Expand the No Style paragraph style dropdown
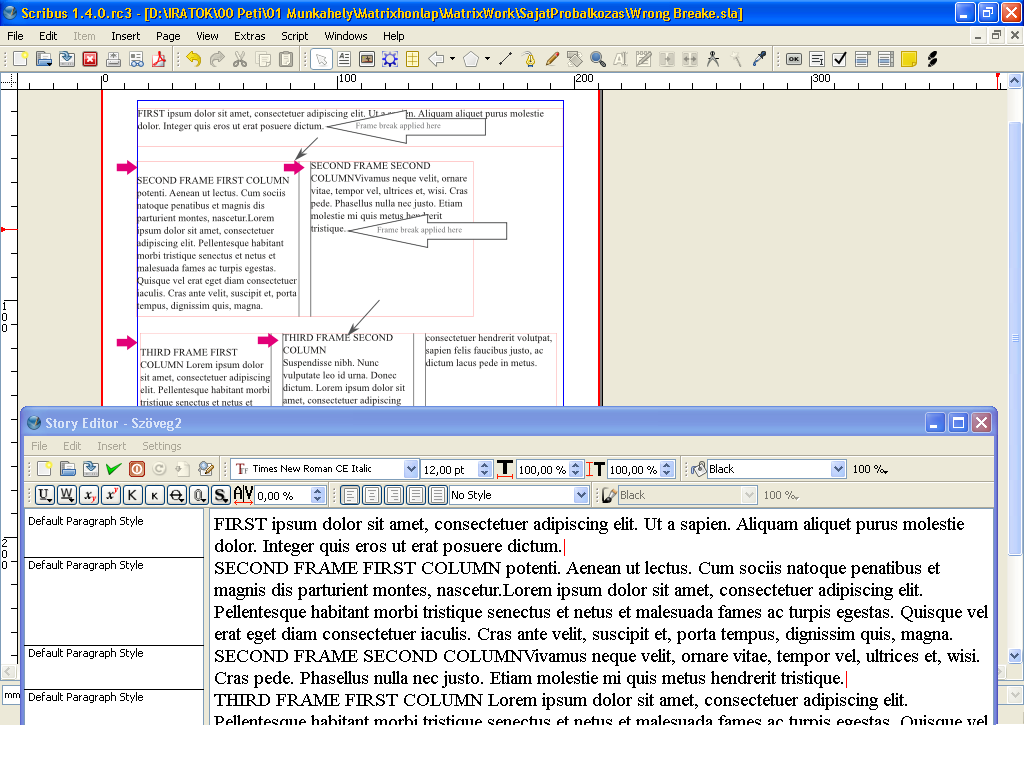 coord(581,495)
